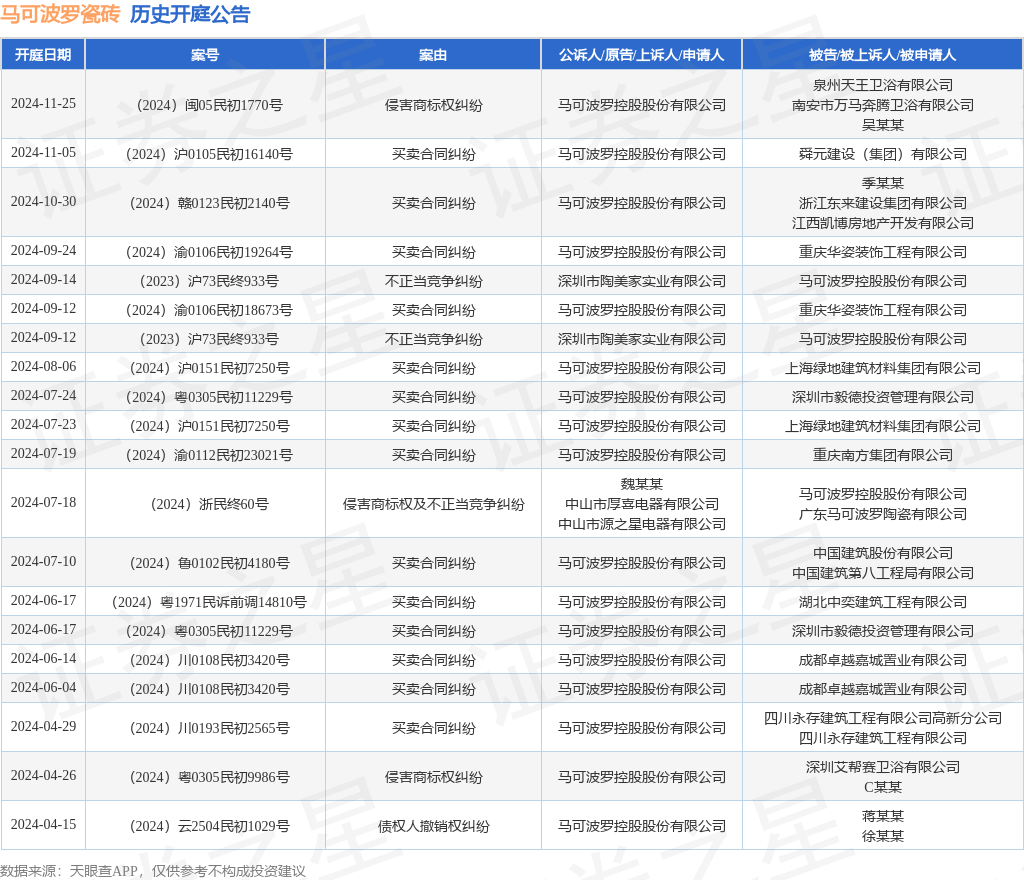The height and width of the screenshot is (880, 1024).
Task: Select date 2024-04-26
Action: tap(43, 776)
